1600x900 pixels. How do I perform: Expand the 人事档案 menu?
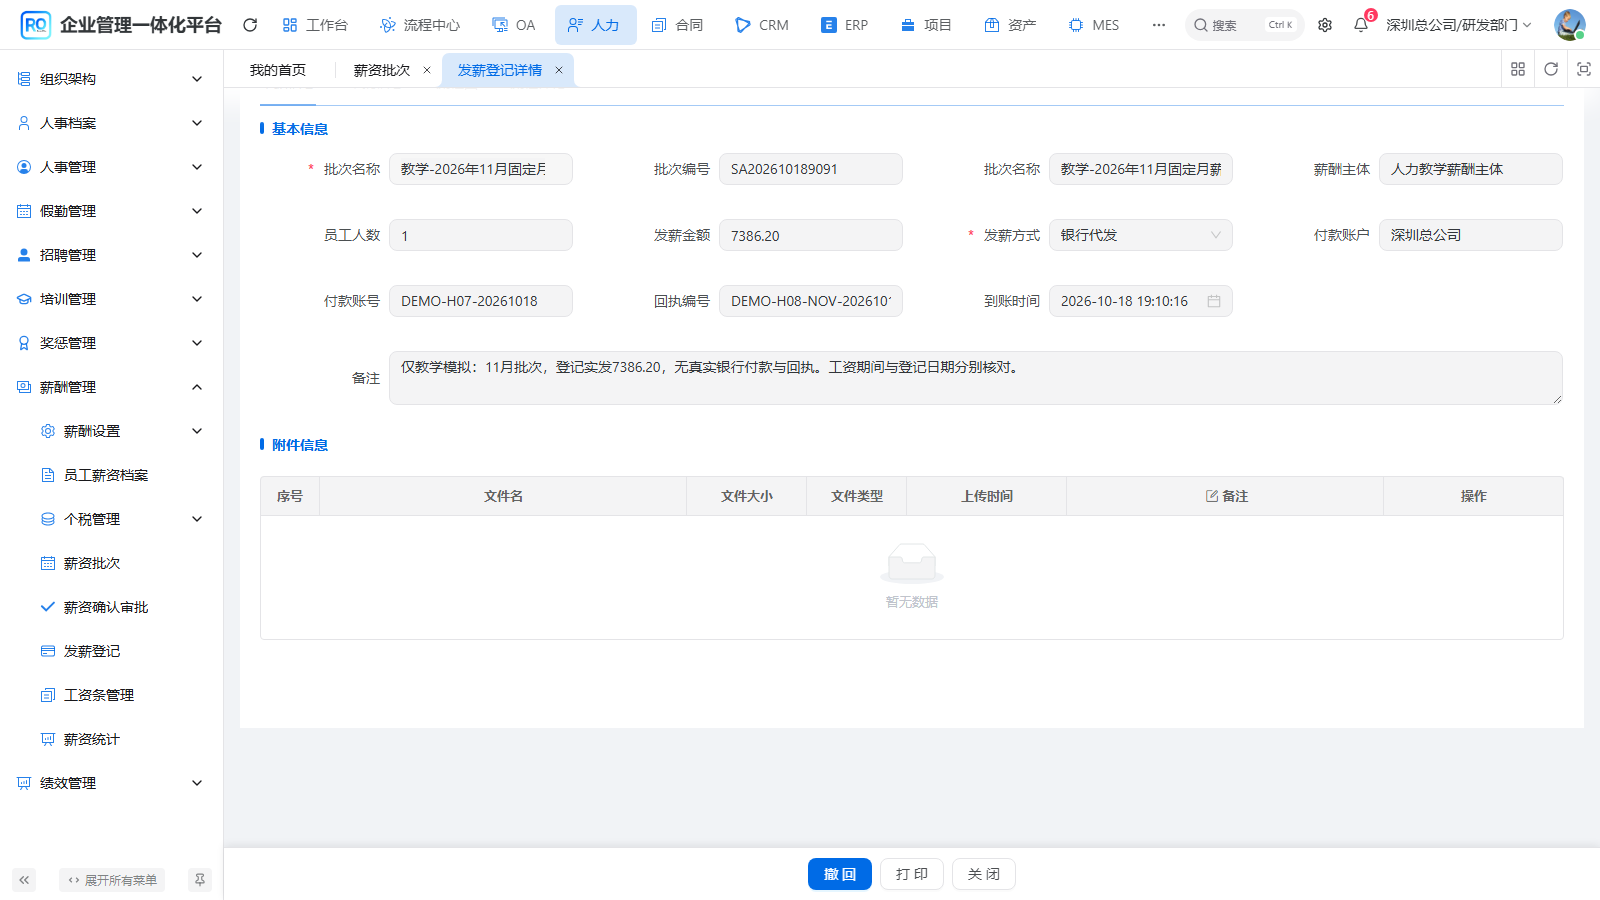pos(197,123)
